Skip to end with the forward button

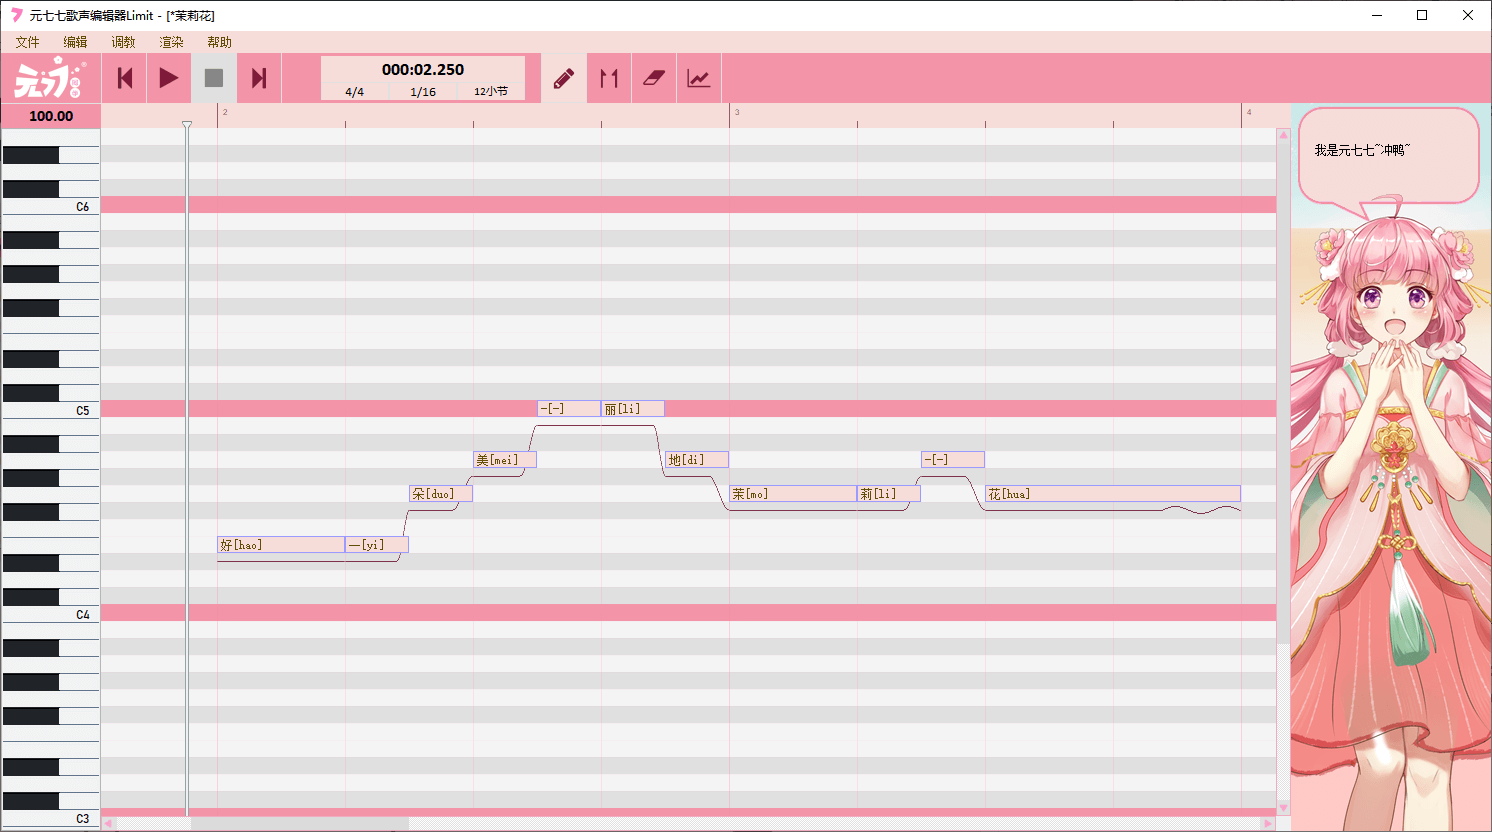tap(259, 78)
